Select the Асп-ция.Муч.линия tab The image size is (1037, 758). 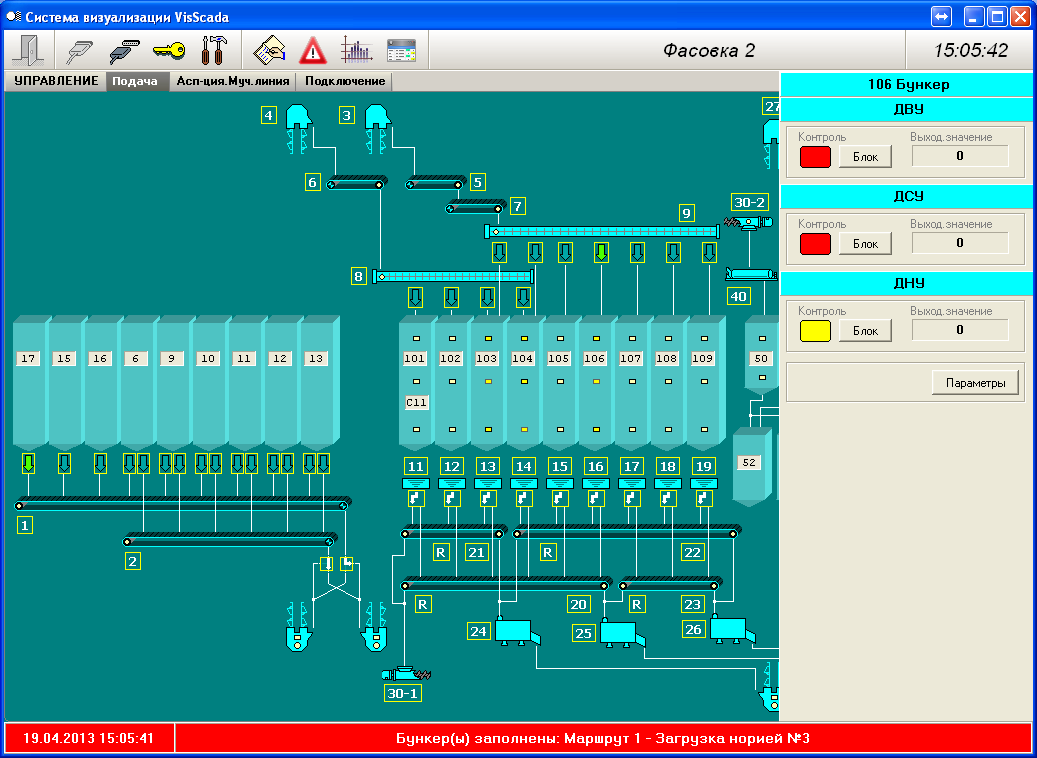tap(233, 82)
